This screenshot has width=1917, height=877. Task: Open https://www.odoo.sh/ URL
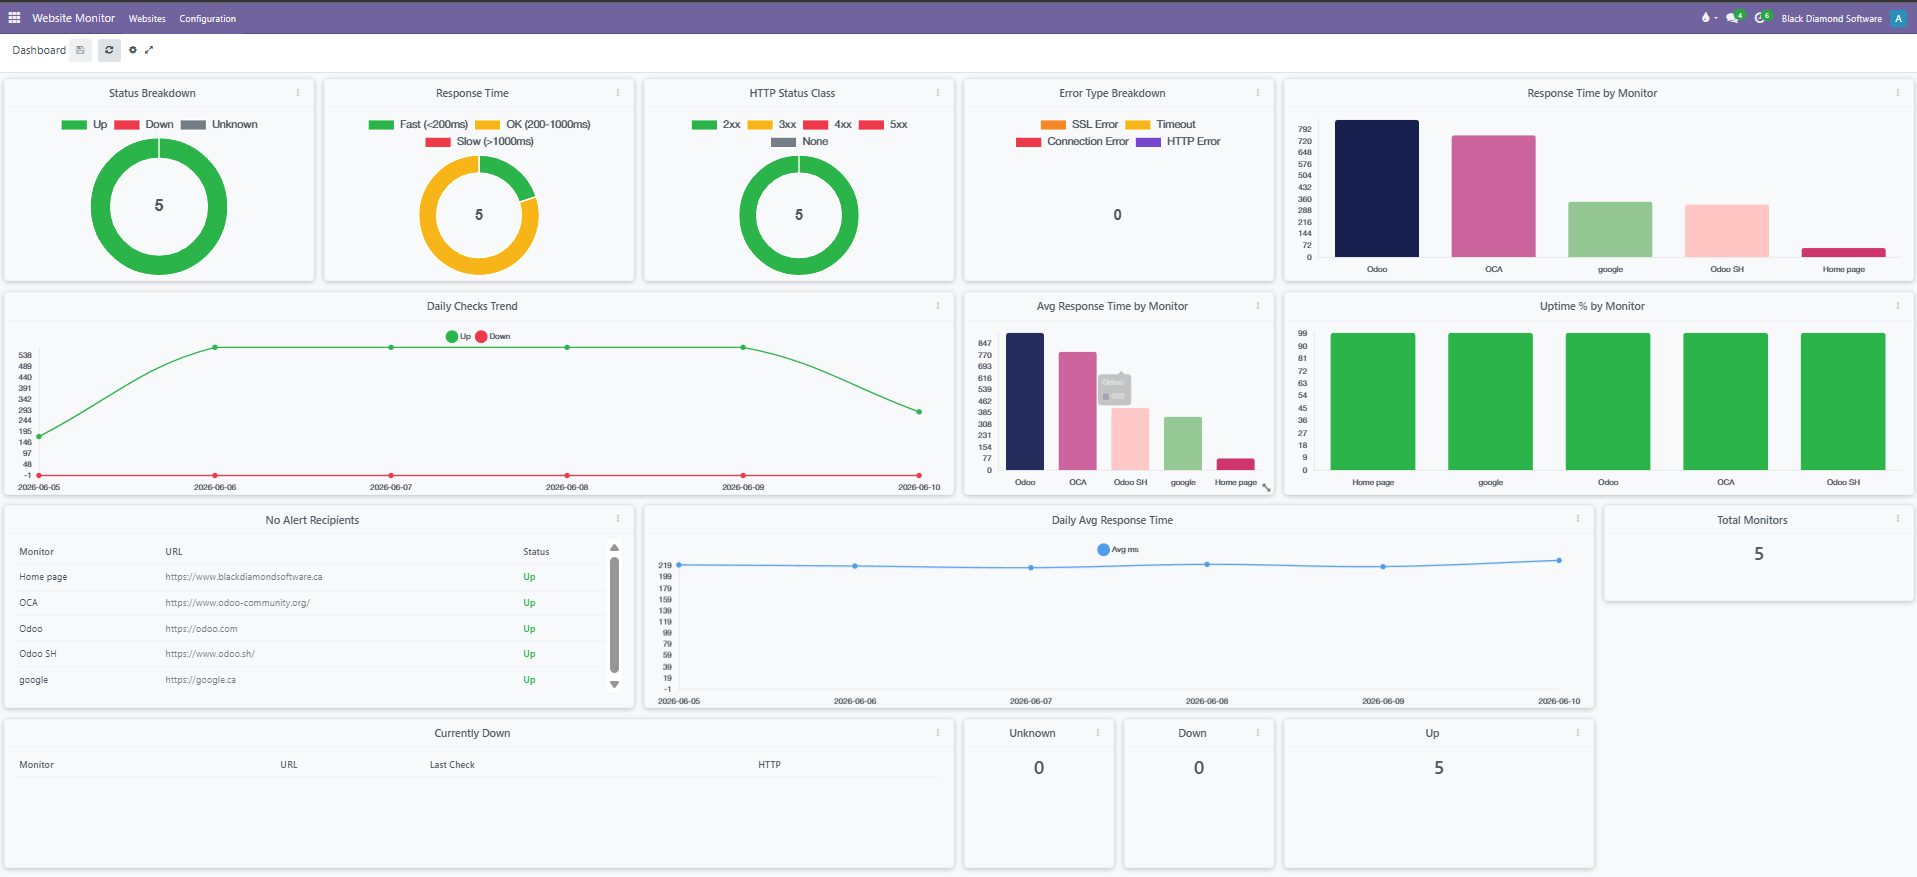coord(210,654)
